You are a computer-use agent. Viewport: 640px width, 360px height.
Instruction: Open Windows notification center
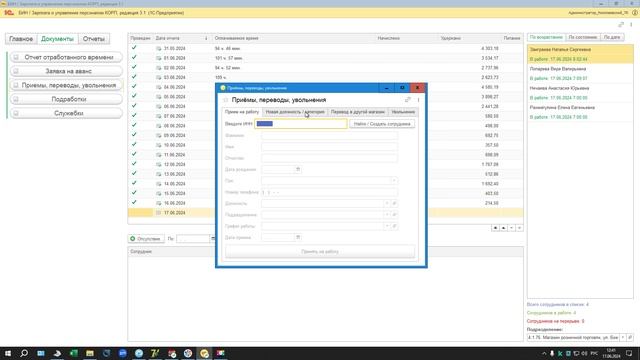629,353
